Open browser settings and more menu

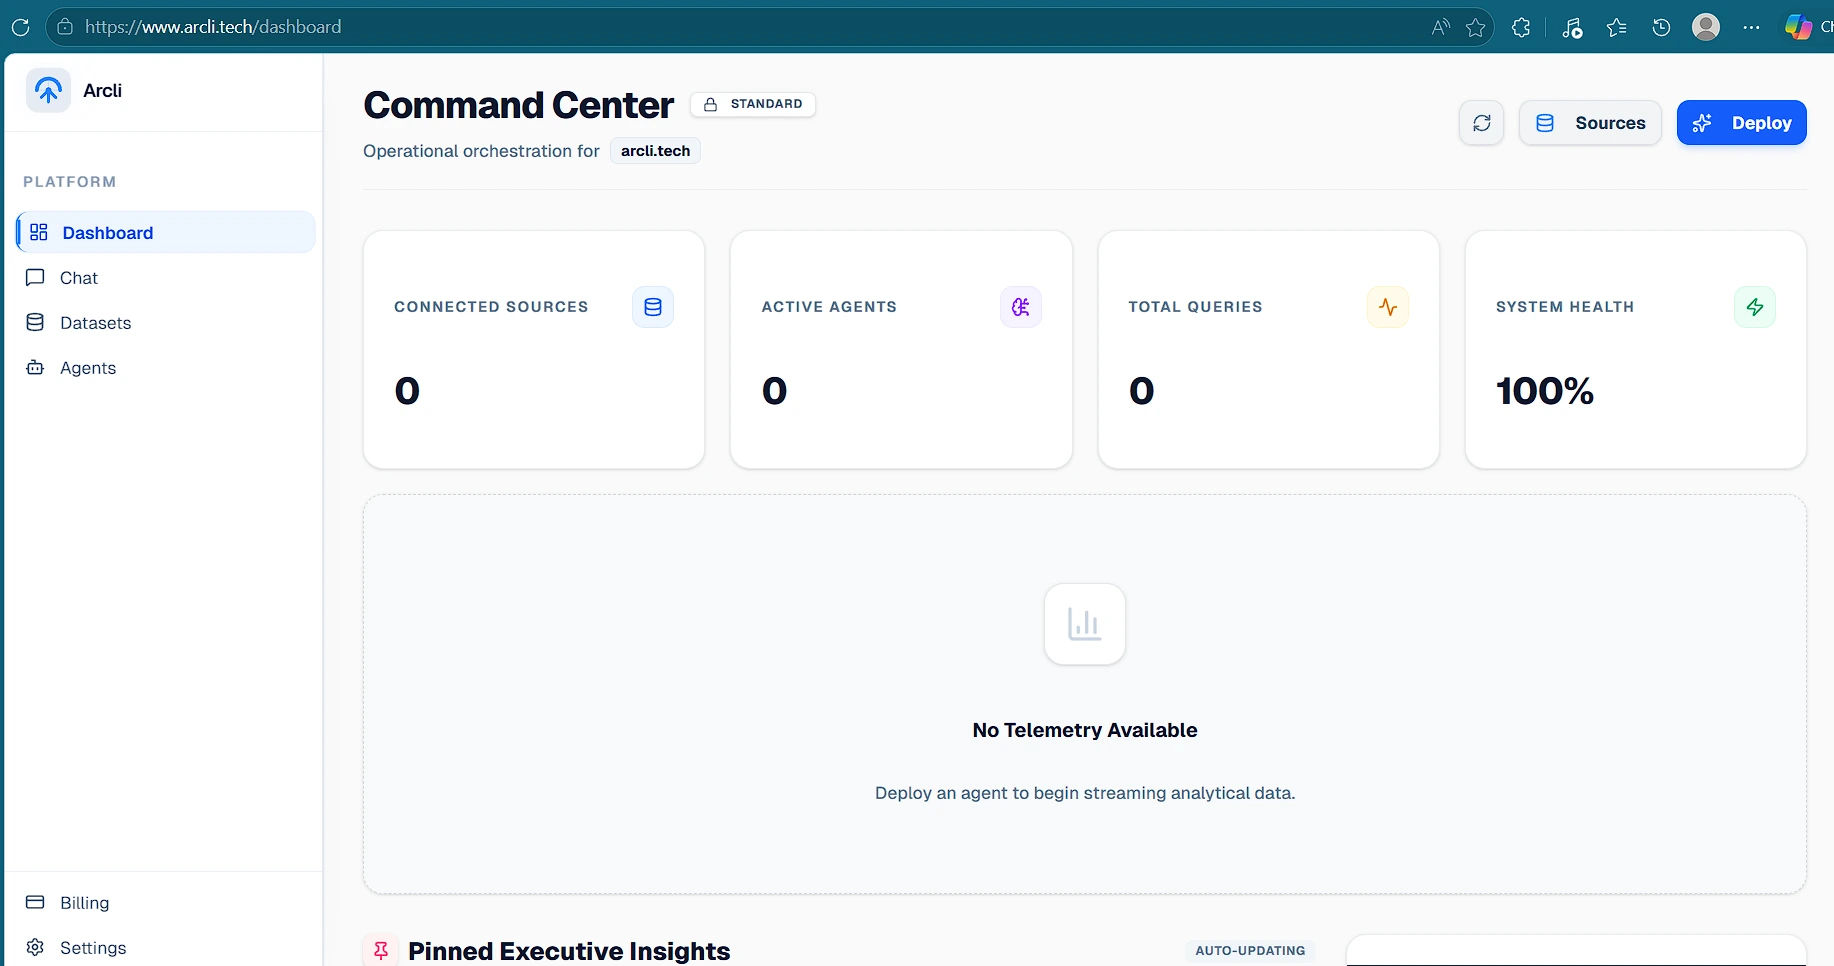coord(1751,27)
